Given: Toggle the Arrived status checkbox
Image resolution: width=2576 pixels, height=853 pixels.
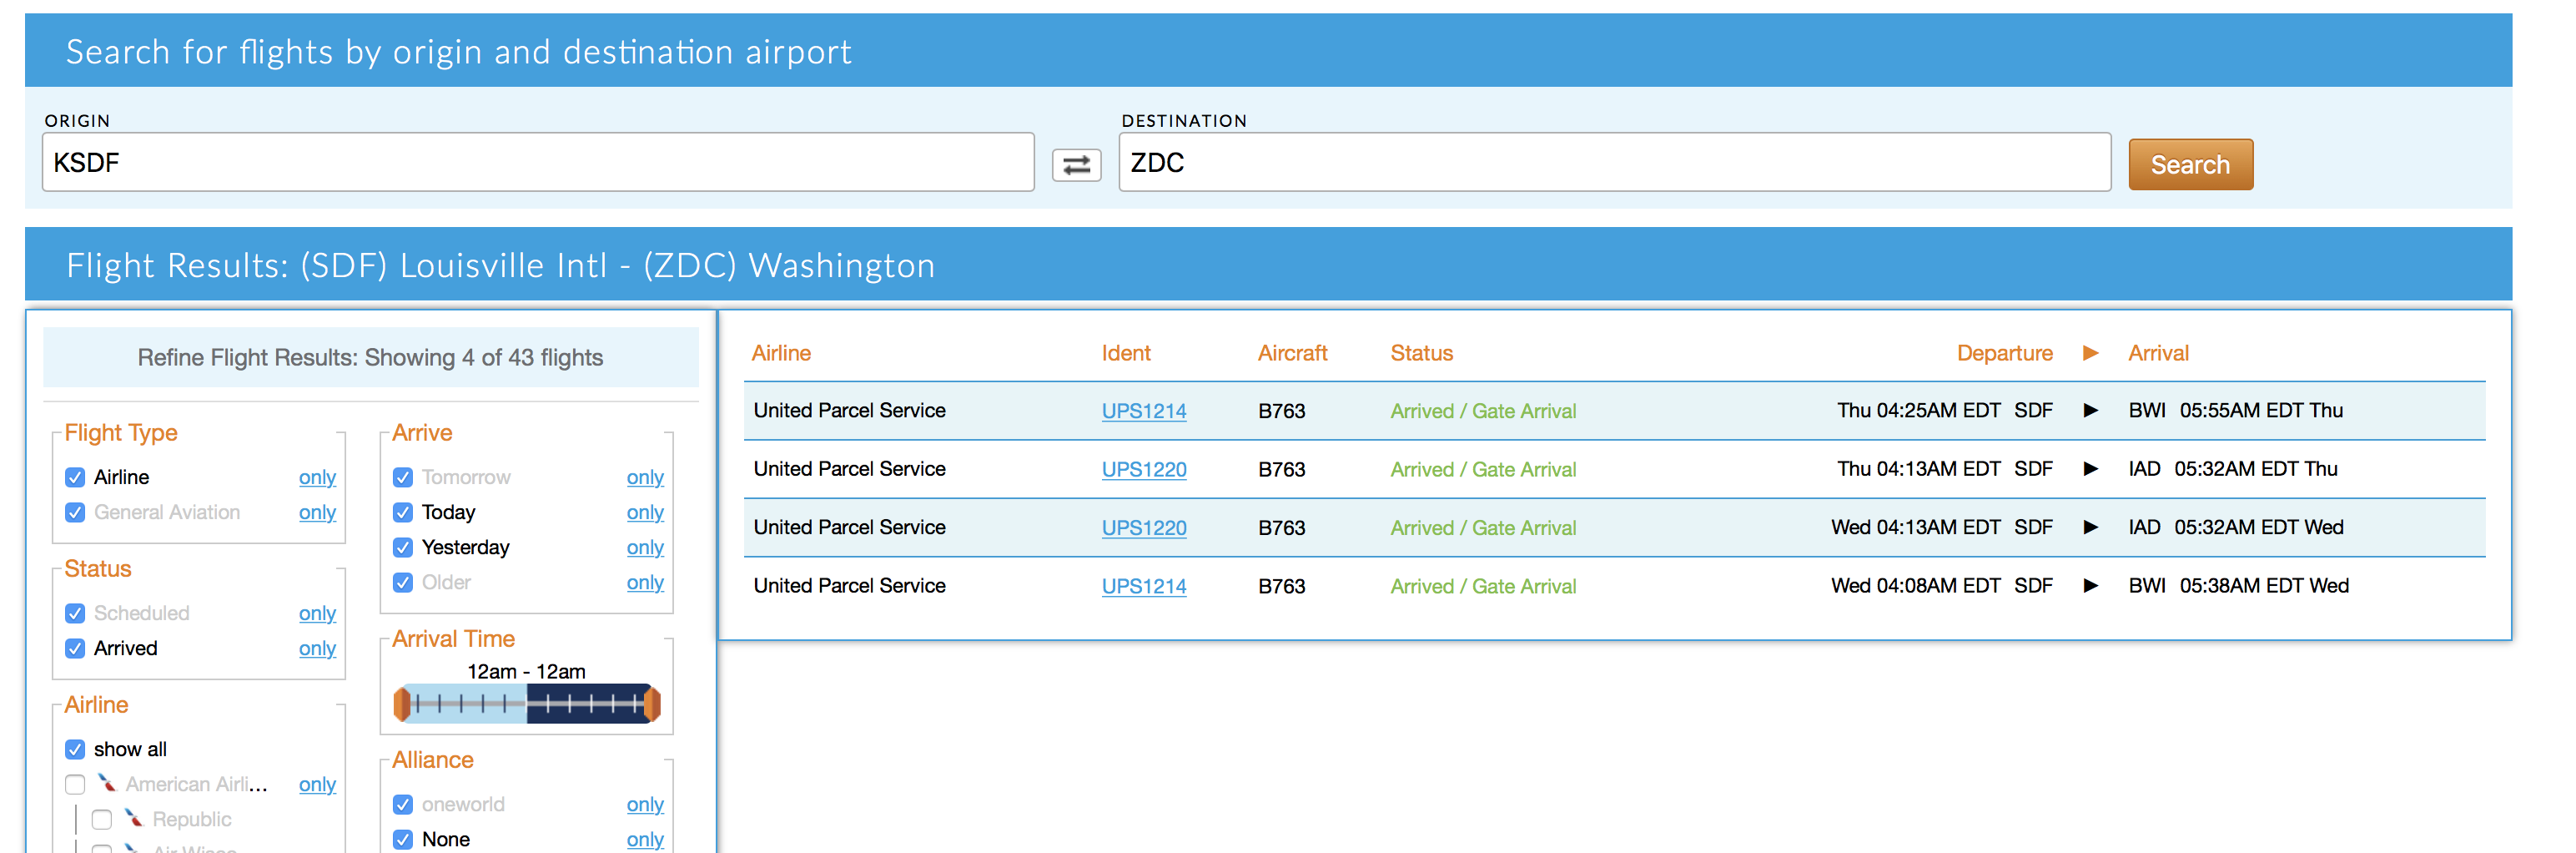Looking at the screenshot, I should (75, 648).
